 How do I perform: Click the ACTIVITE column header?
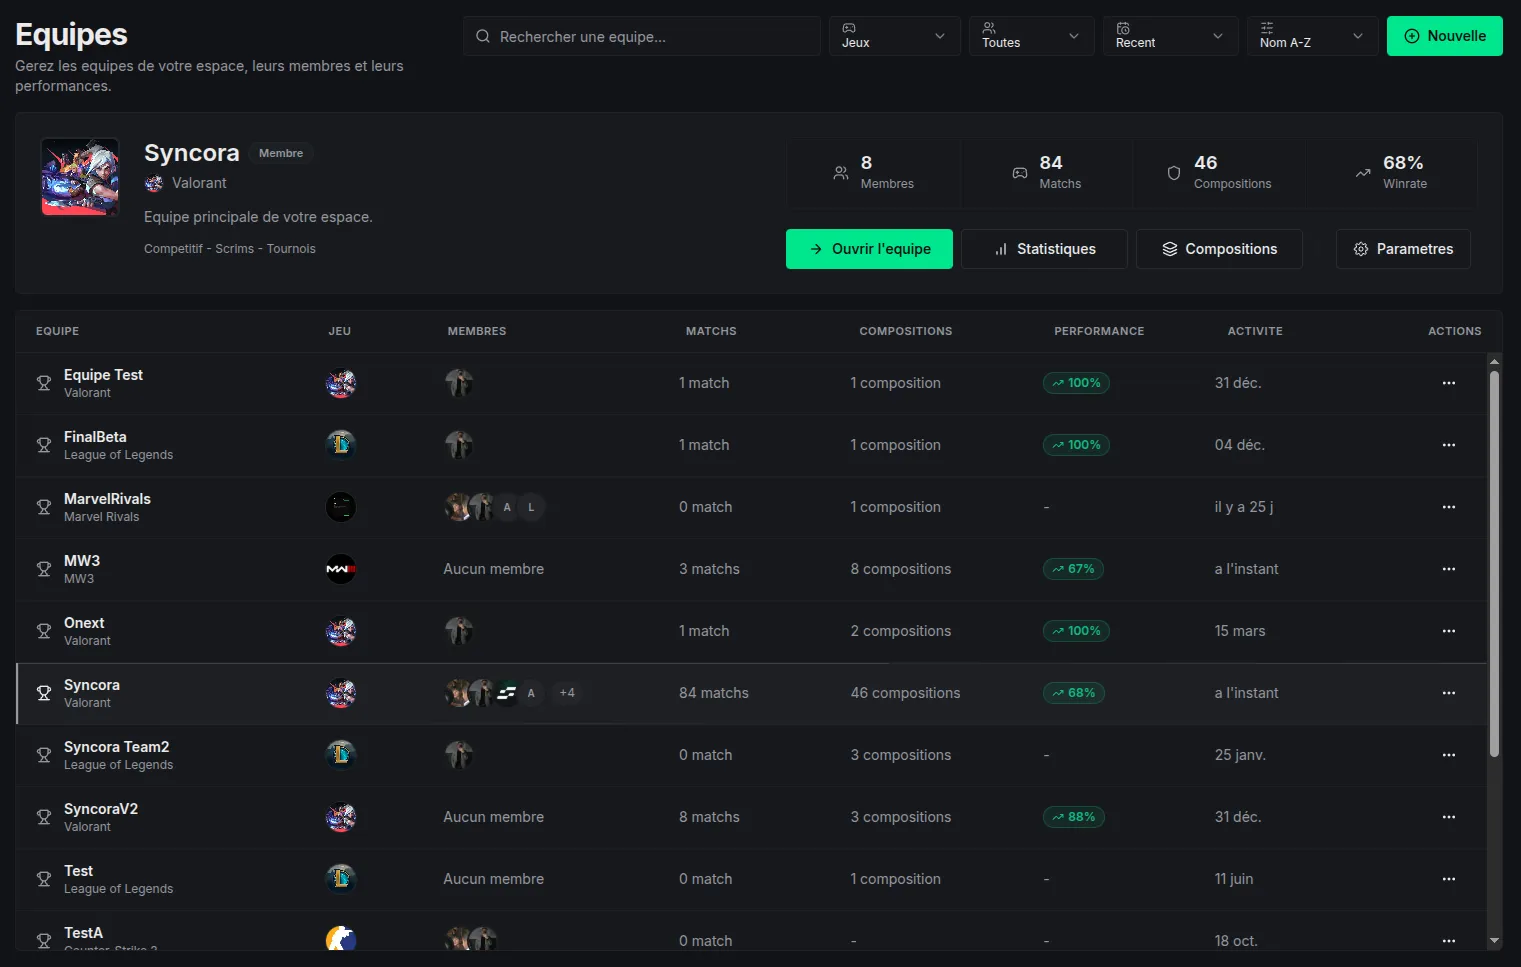click(1255, 331)
